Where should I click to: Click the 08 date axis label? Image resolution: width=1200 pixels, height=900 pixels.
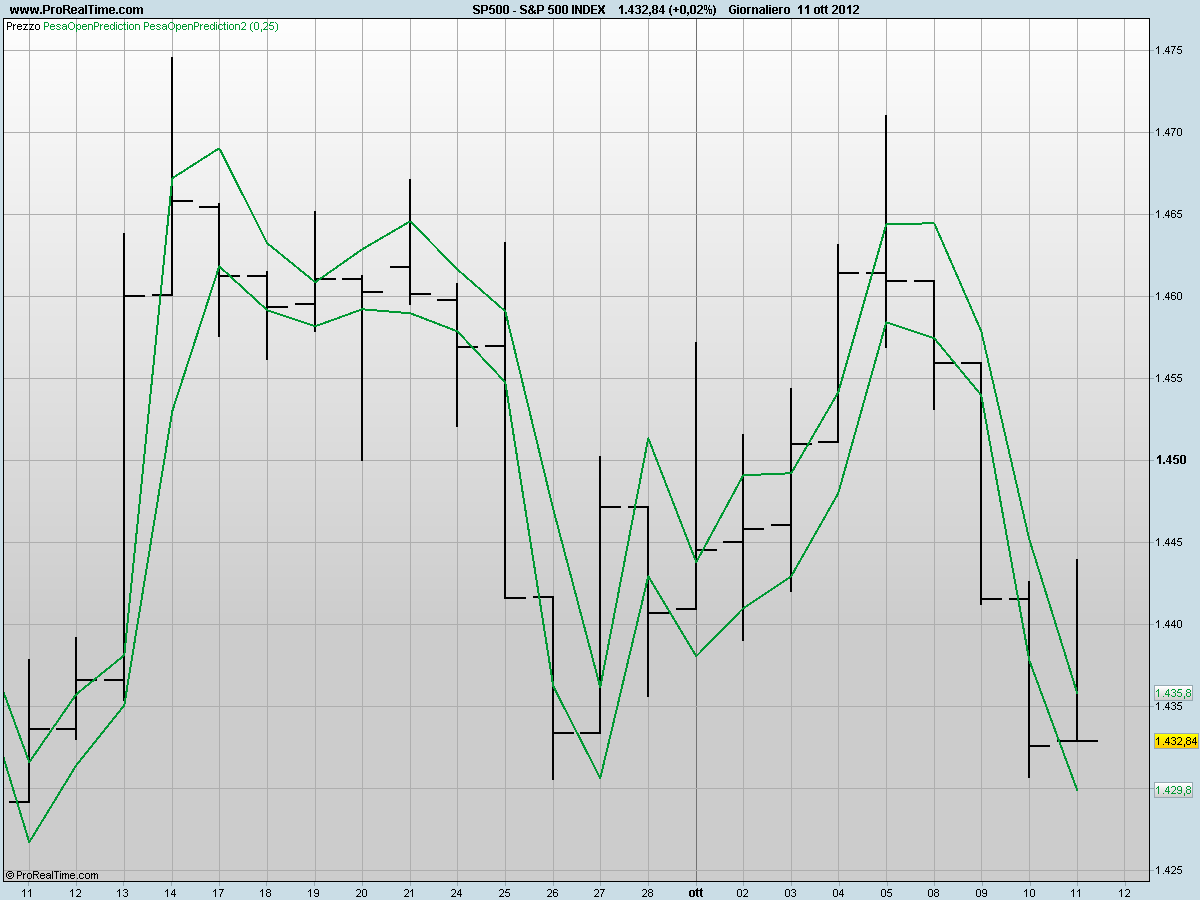click(934, 891)
